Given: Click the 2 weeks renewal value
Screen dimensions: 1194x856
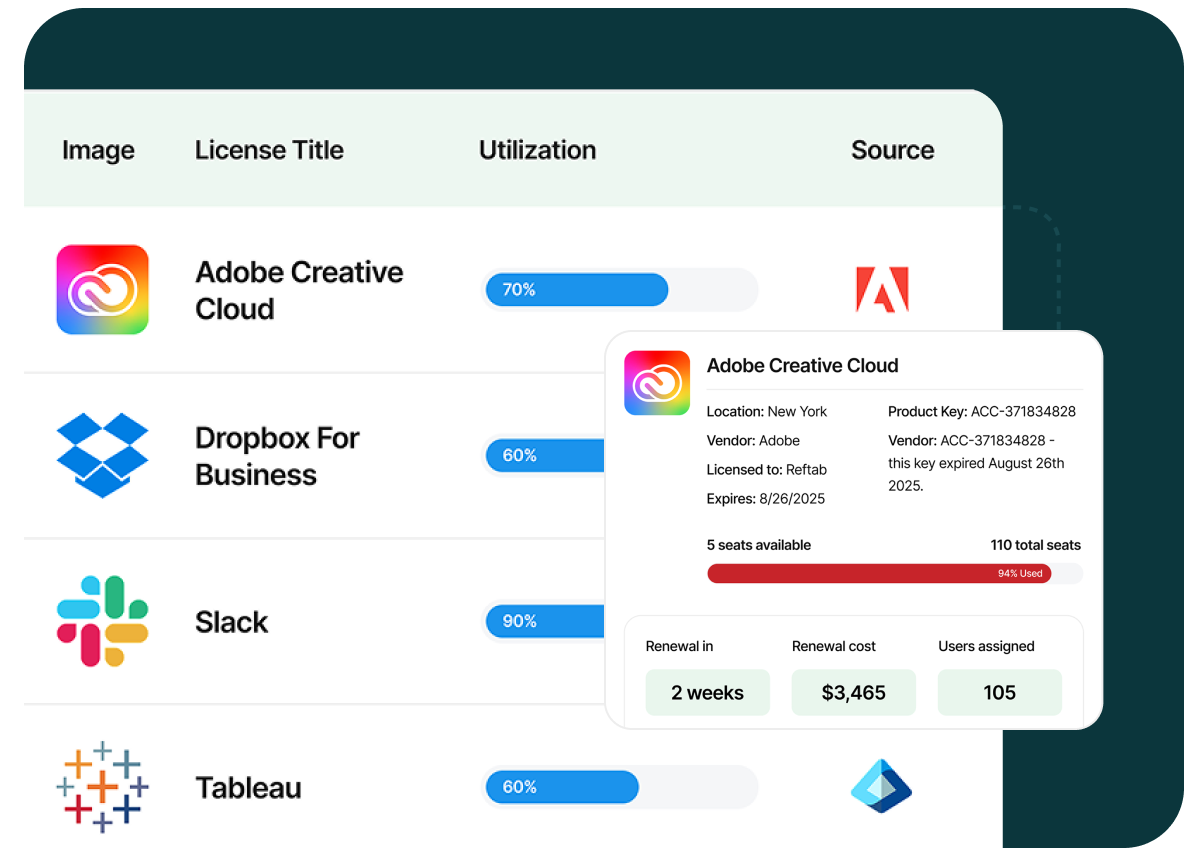Looking at the screenshot, I should [x=707, y=692].
